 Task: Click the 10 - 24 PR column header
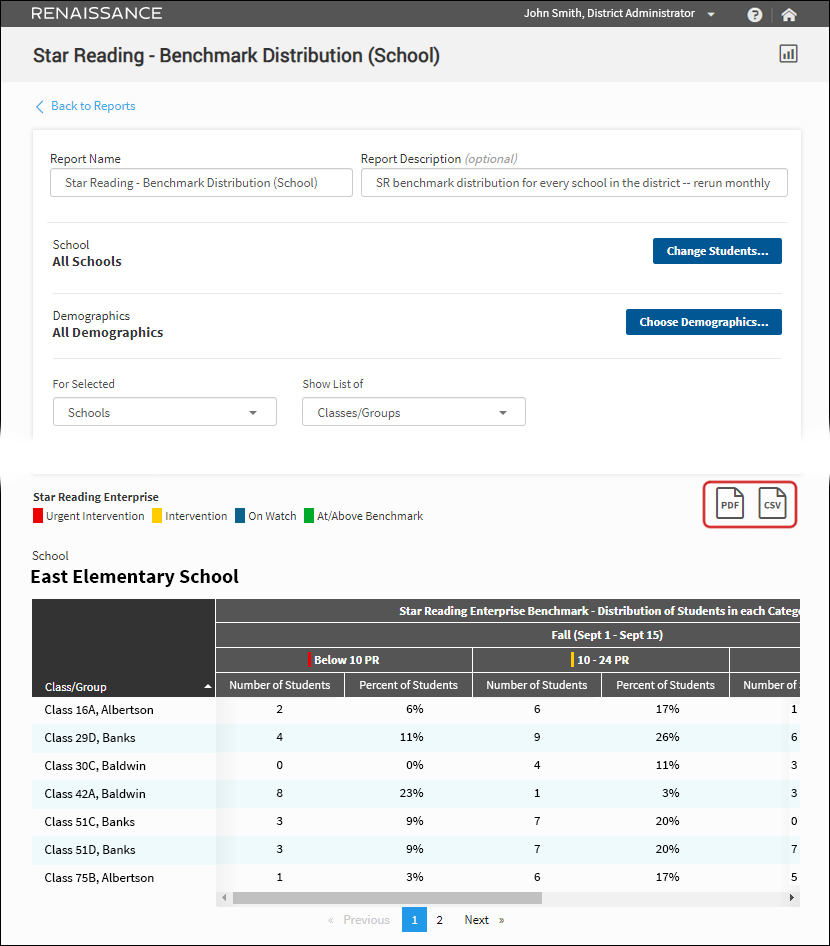tap(601, 660)
